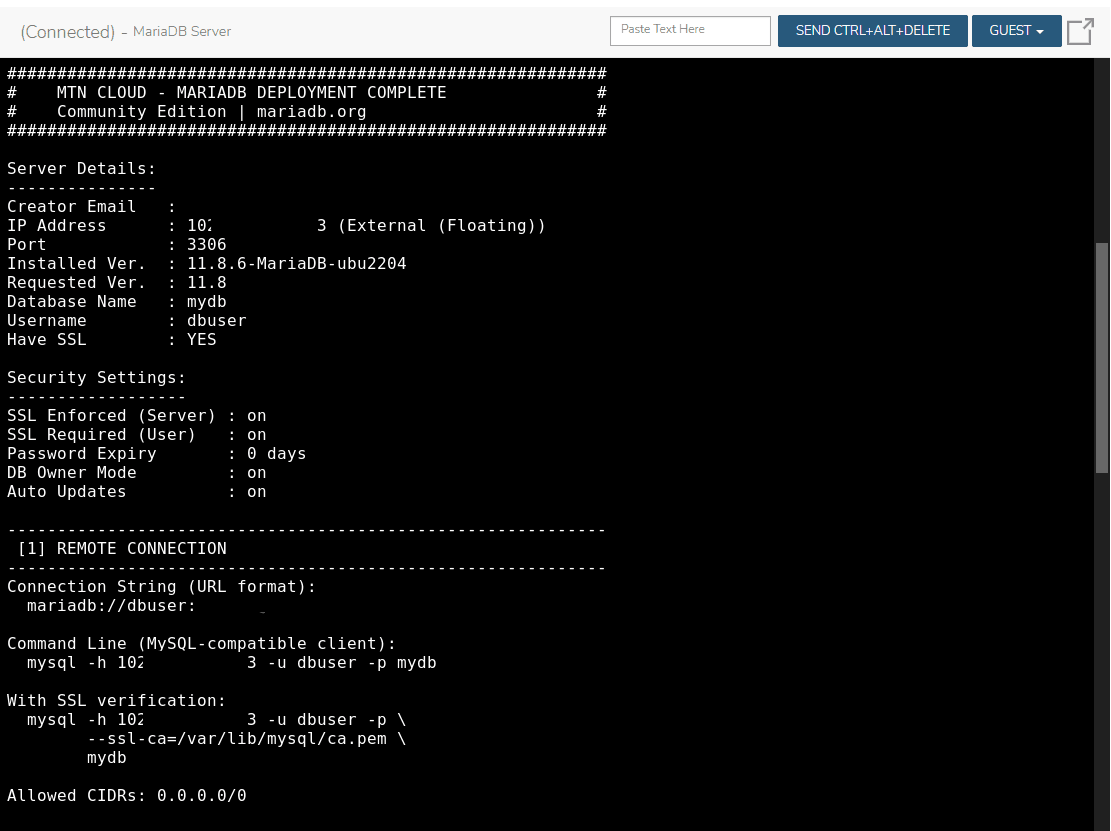The width and height of the screenshot is (1111, 831).
Task: Click the Port value 3306
Action: click(x=206, y=244)
